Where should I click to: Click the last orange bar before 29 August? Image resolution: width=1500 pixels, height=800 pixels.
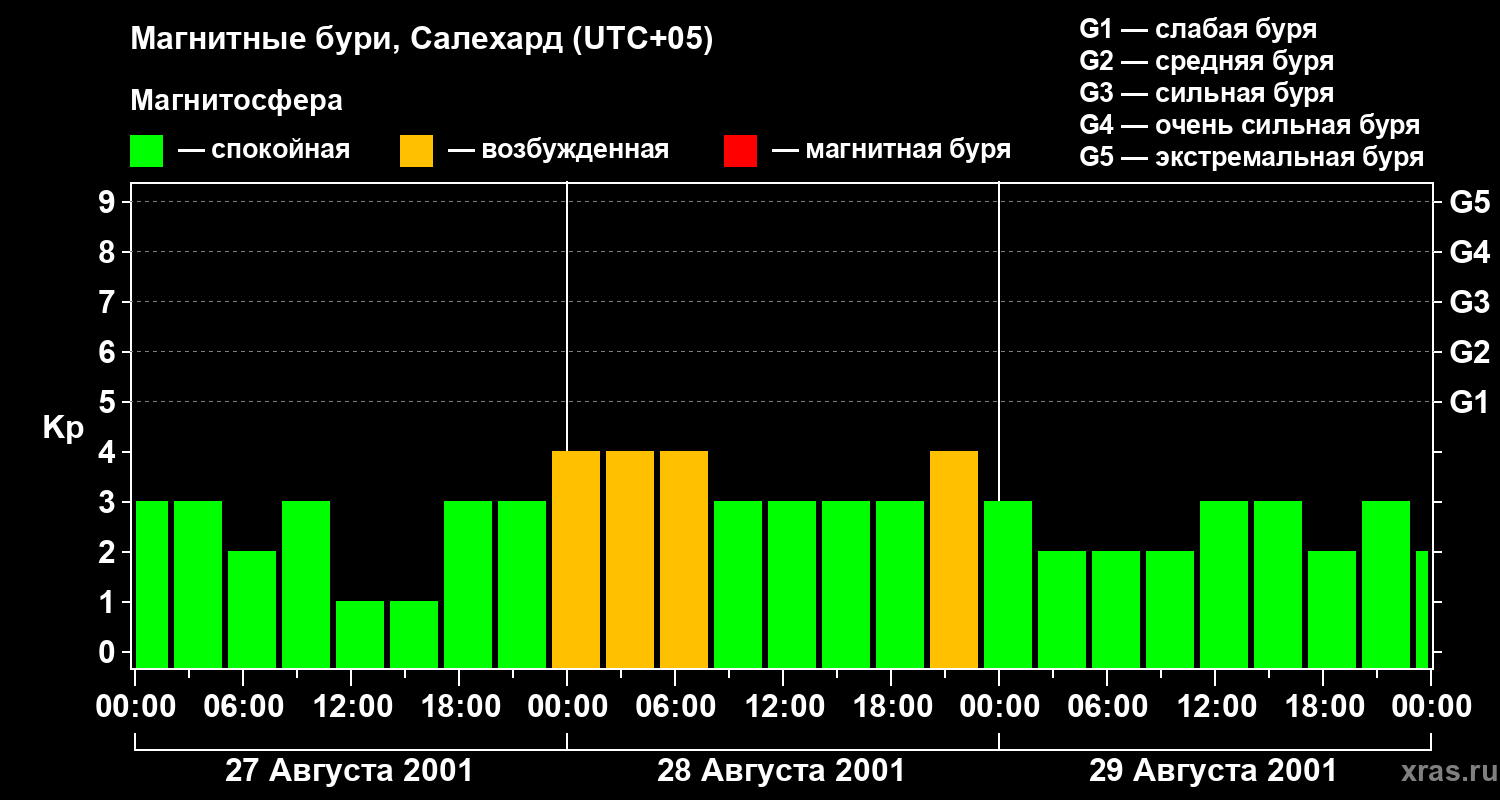(954, 559)
